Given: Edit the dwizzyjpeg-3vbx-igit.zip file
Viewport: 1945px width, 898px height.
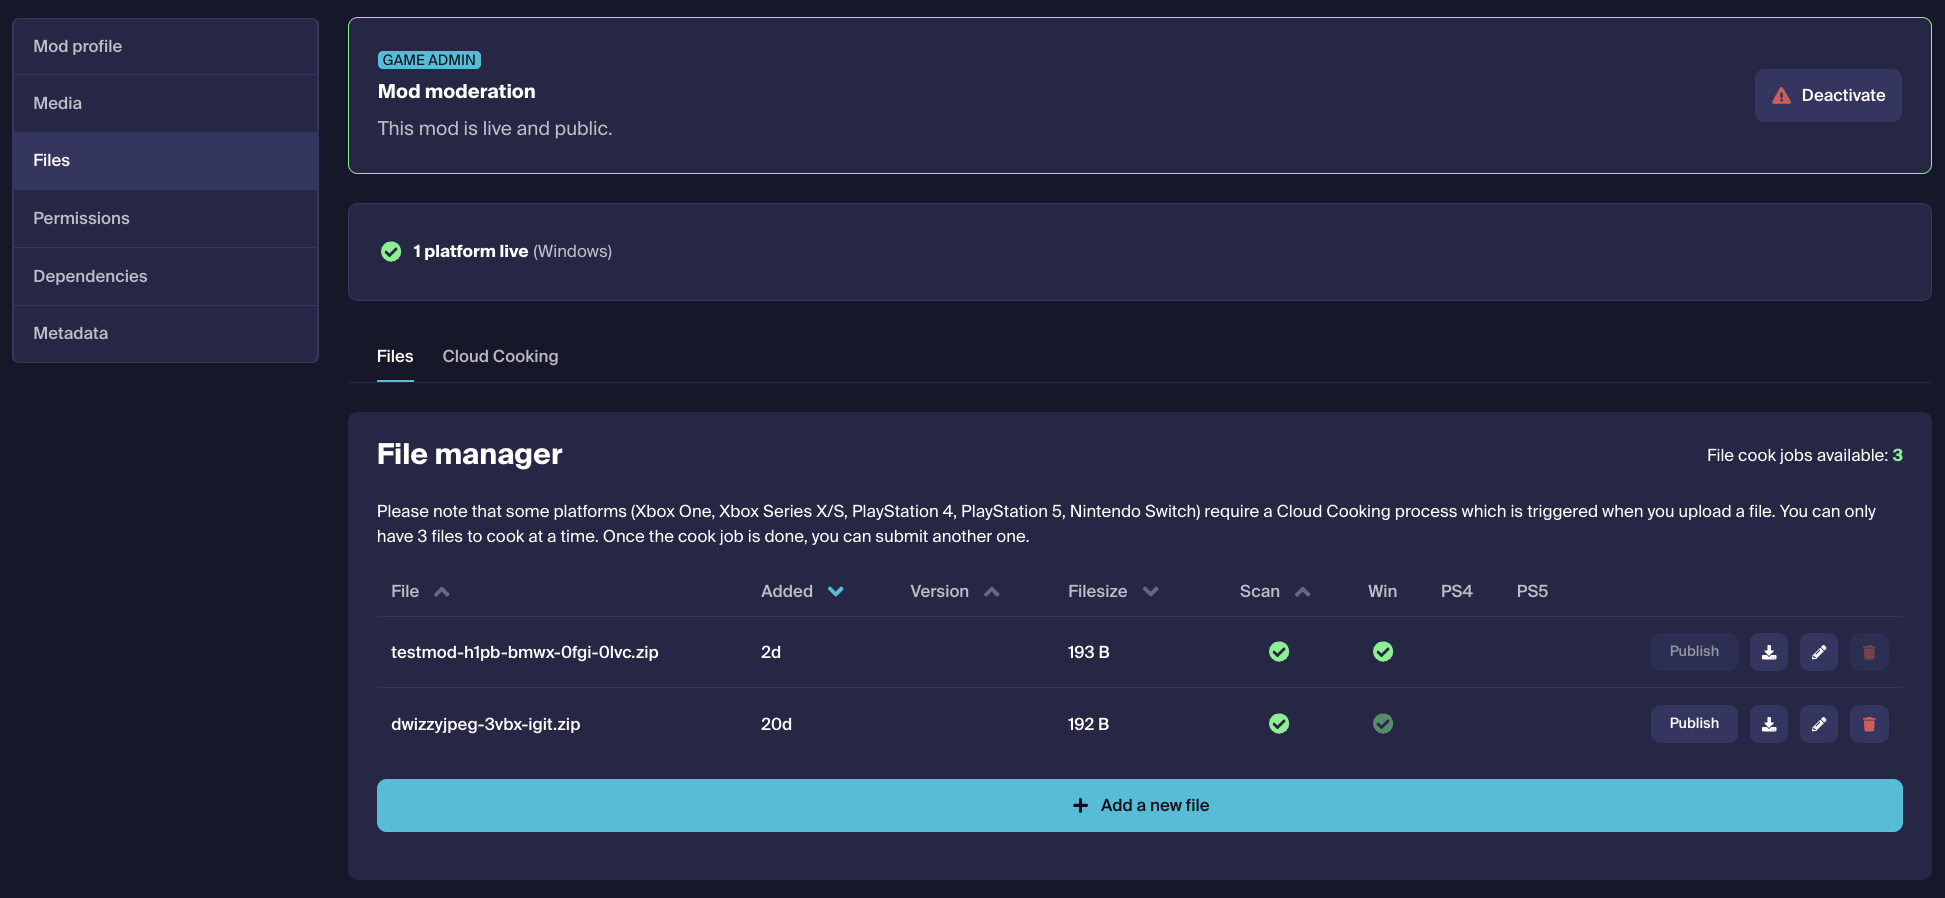Looking at the screenshot, I should click(x=1819, y=724).
